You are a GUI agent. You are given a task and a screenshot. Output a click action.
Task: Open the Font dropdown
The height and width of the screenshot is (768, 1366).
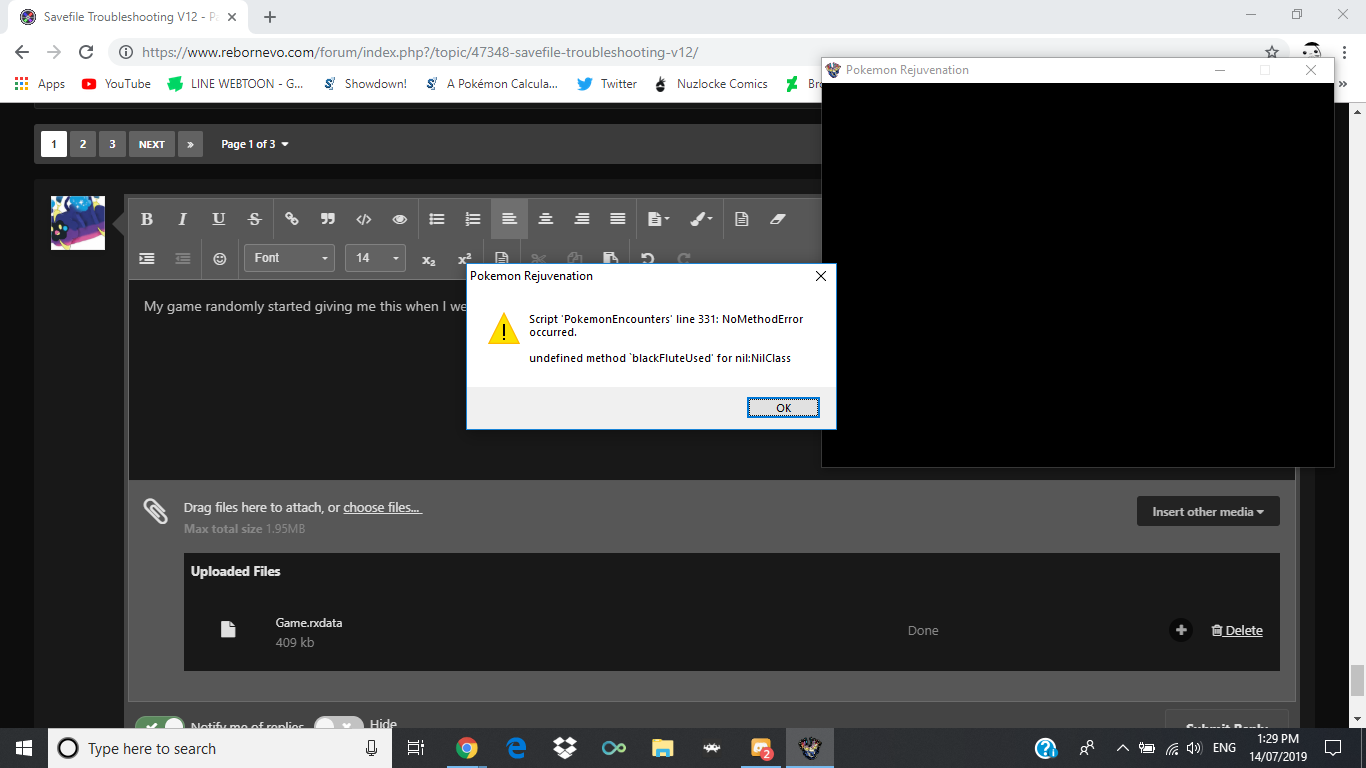(289, 258)
